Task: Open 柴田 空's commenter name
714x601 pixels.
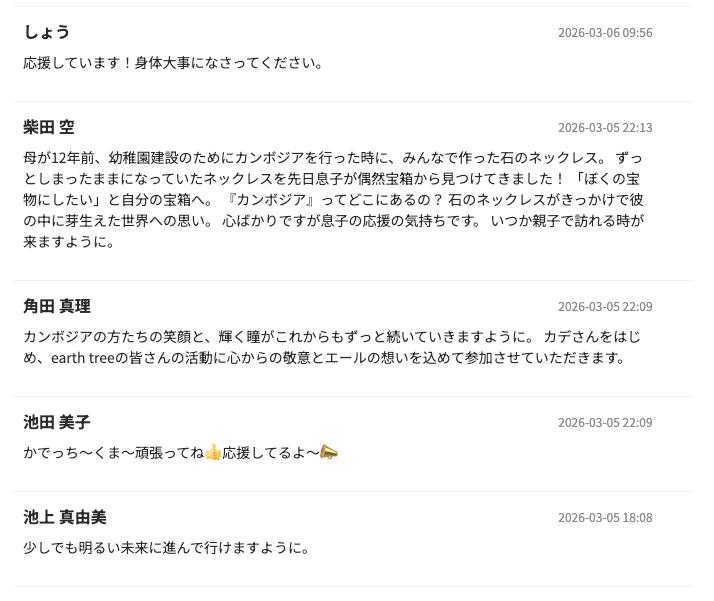Action: pos(49,127)
